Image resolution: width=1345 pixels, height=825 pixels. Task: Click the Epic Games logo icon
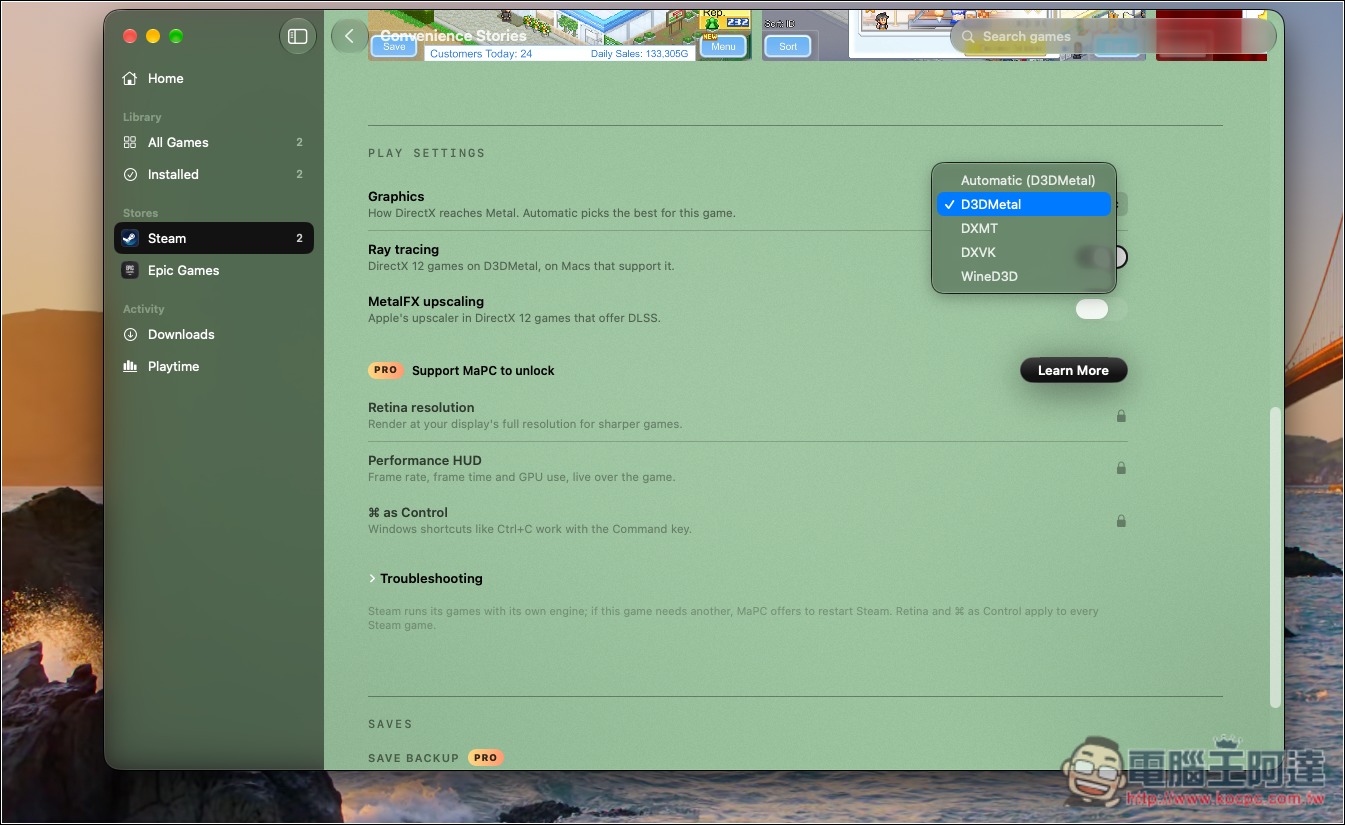(130, 270)
